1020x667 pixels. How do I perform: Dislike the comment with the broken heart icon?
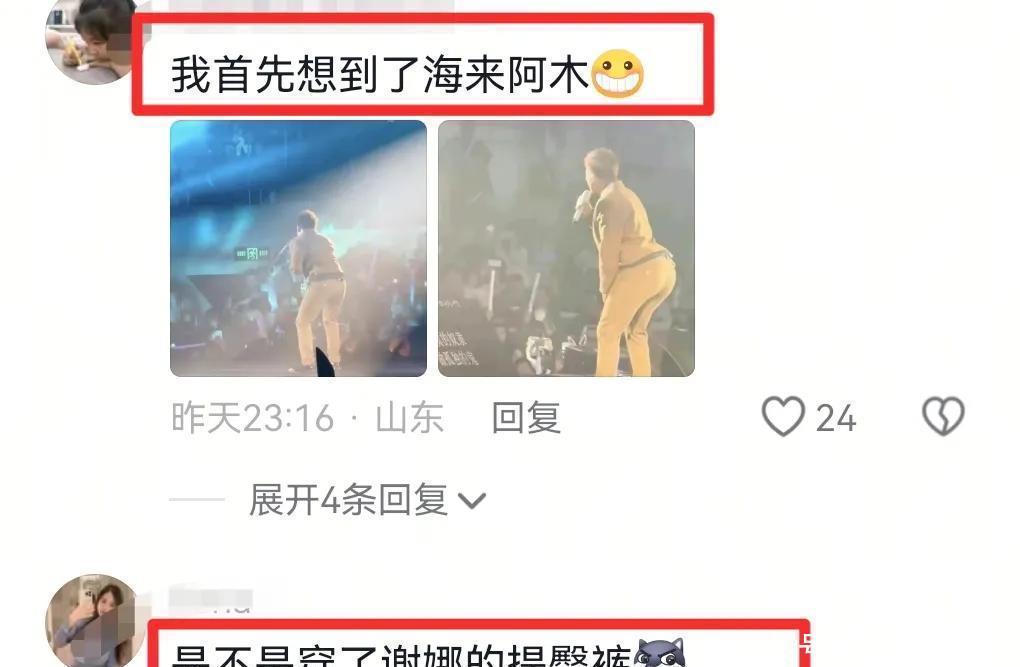pyautogui.click(x=943, y=416)
